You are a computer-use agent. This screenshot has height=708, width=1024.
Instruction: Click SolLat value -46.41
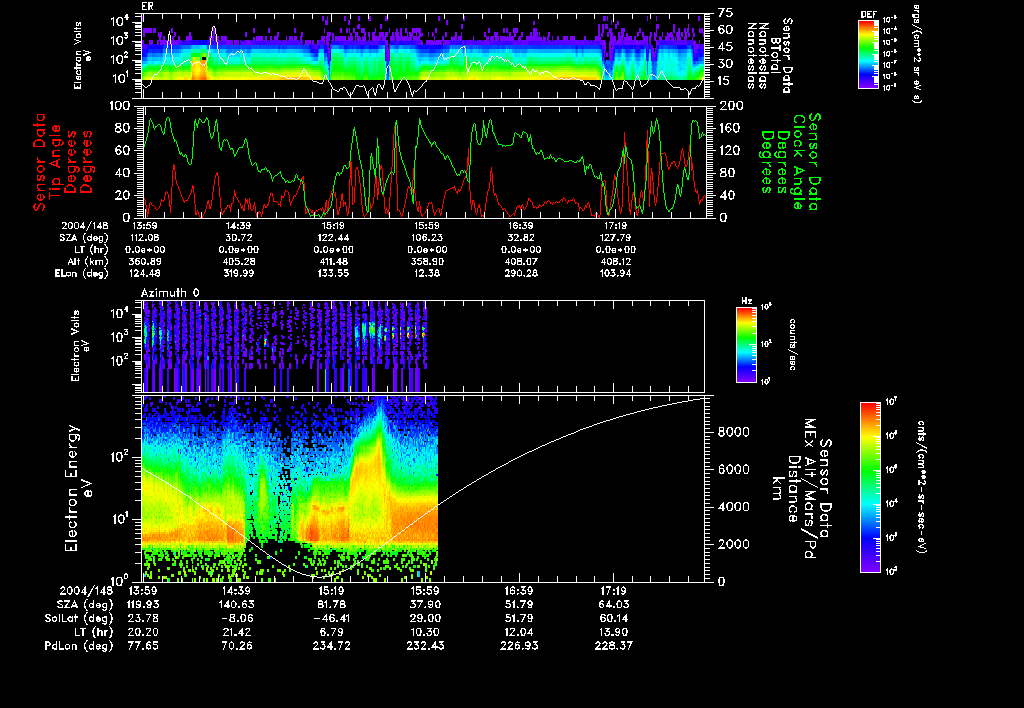[331, 618]
